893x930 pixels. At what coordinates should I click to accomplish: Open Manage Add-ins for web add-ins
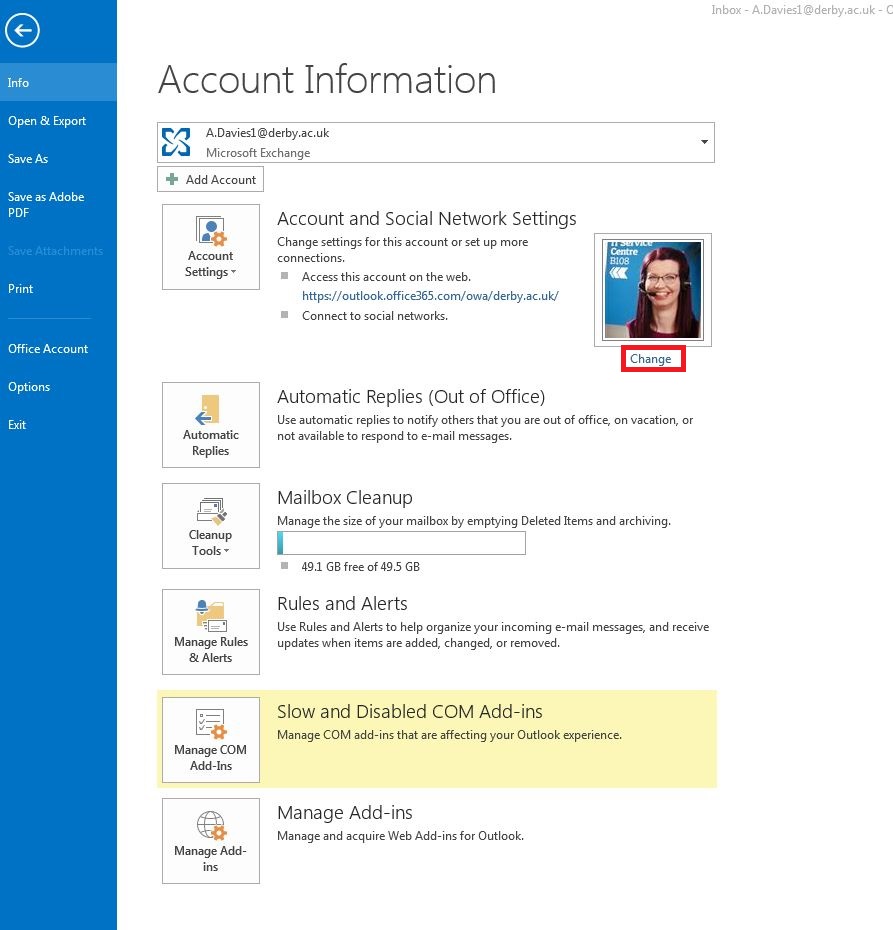pos(210,841)
